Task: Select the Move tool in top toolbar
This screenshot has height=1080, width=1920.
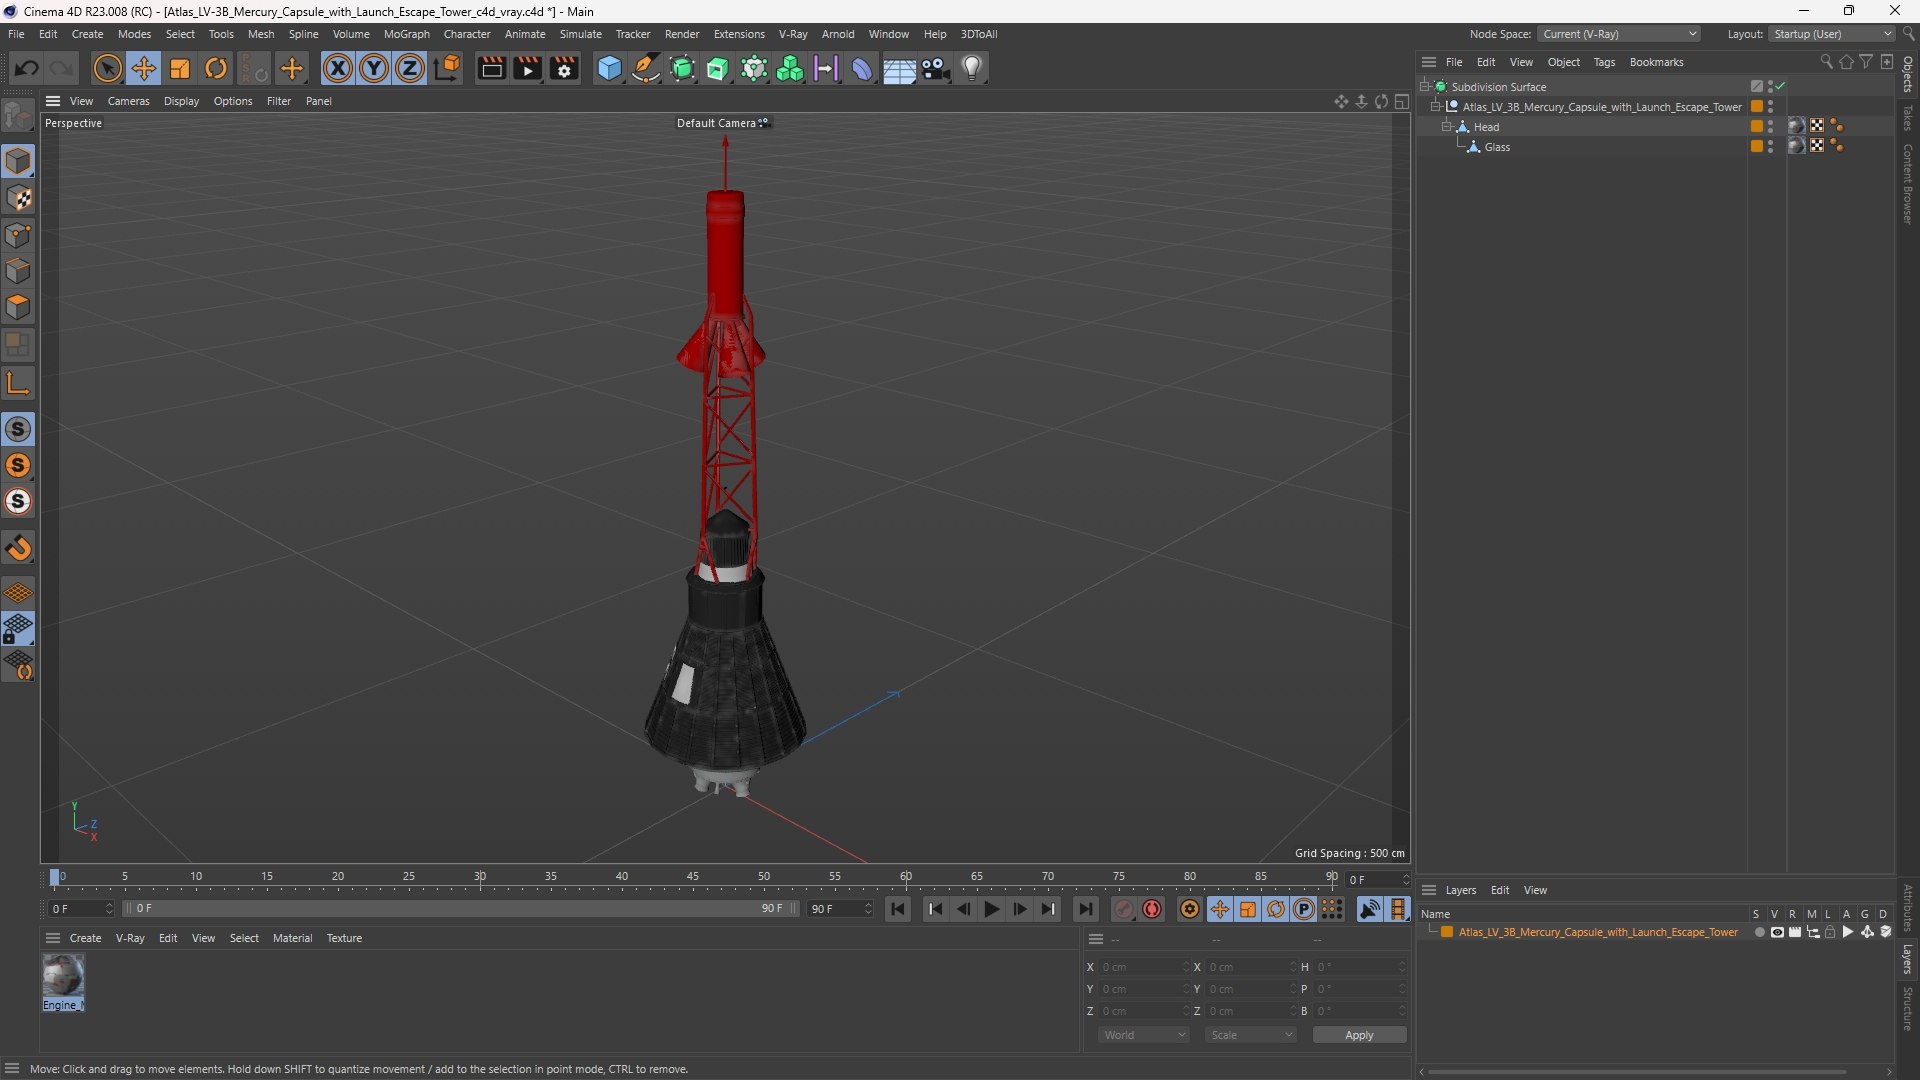Action: (144, 68)
